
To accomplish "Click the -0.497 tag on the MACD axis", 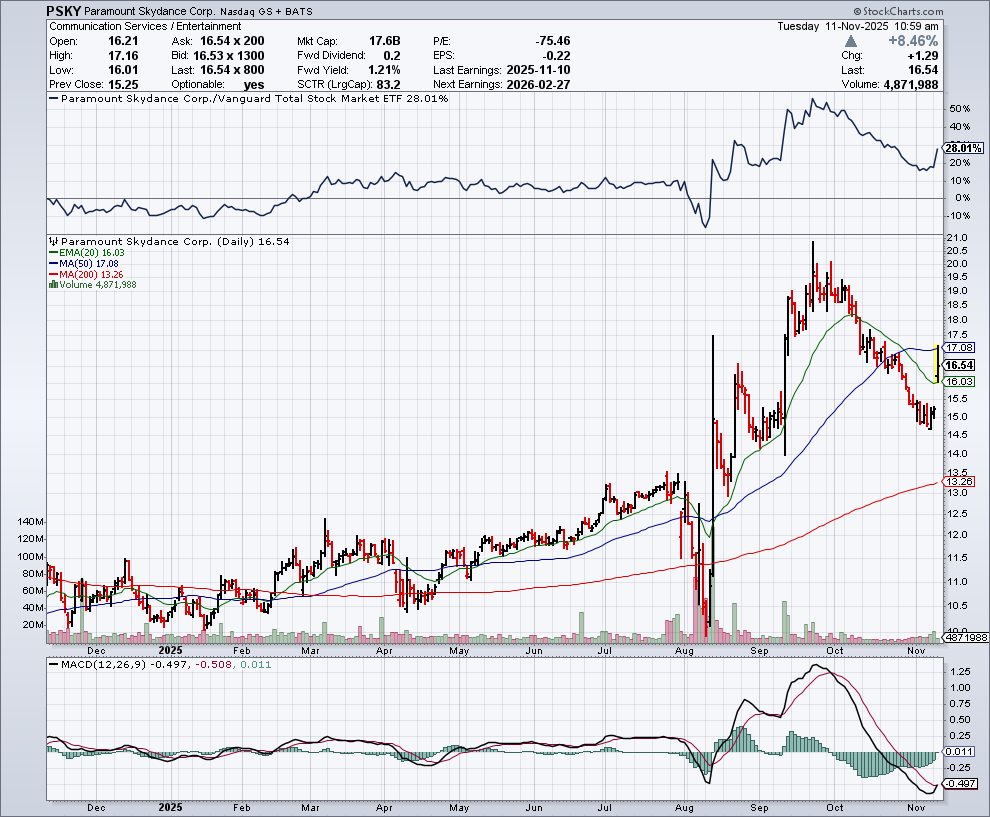I will pos(959,783).
